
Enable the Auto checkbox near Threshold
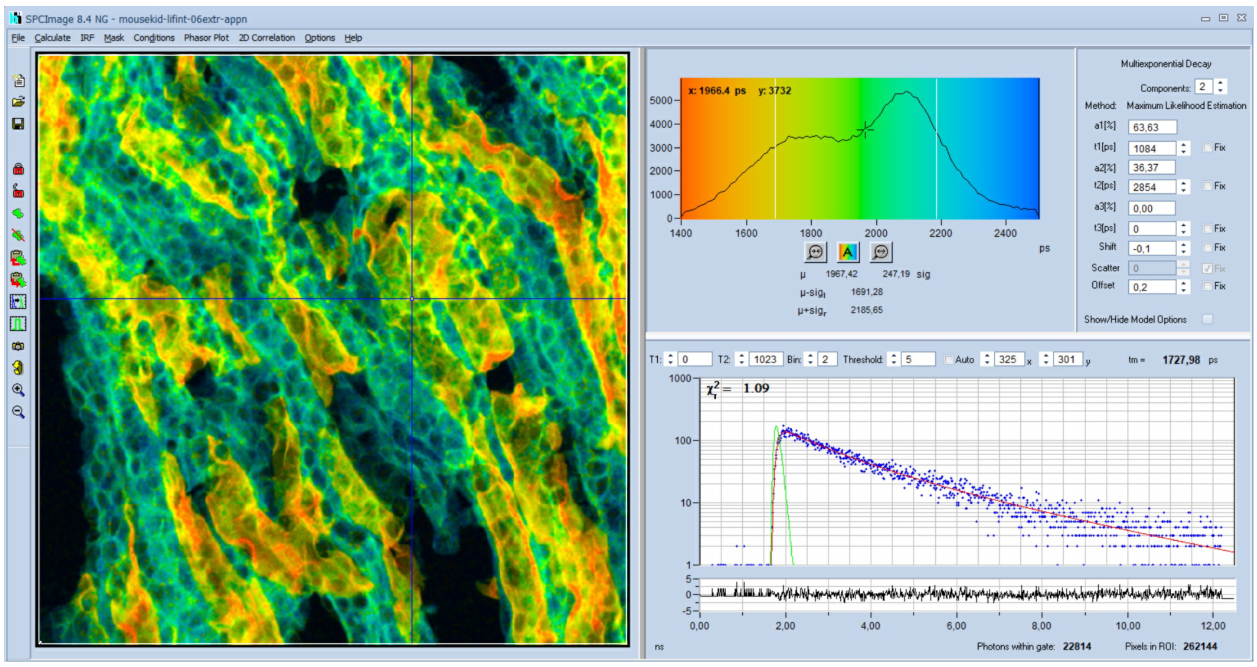[950, 359]
